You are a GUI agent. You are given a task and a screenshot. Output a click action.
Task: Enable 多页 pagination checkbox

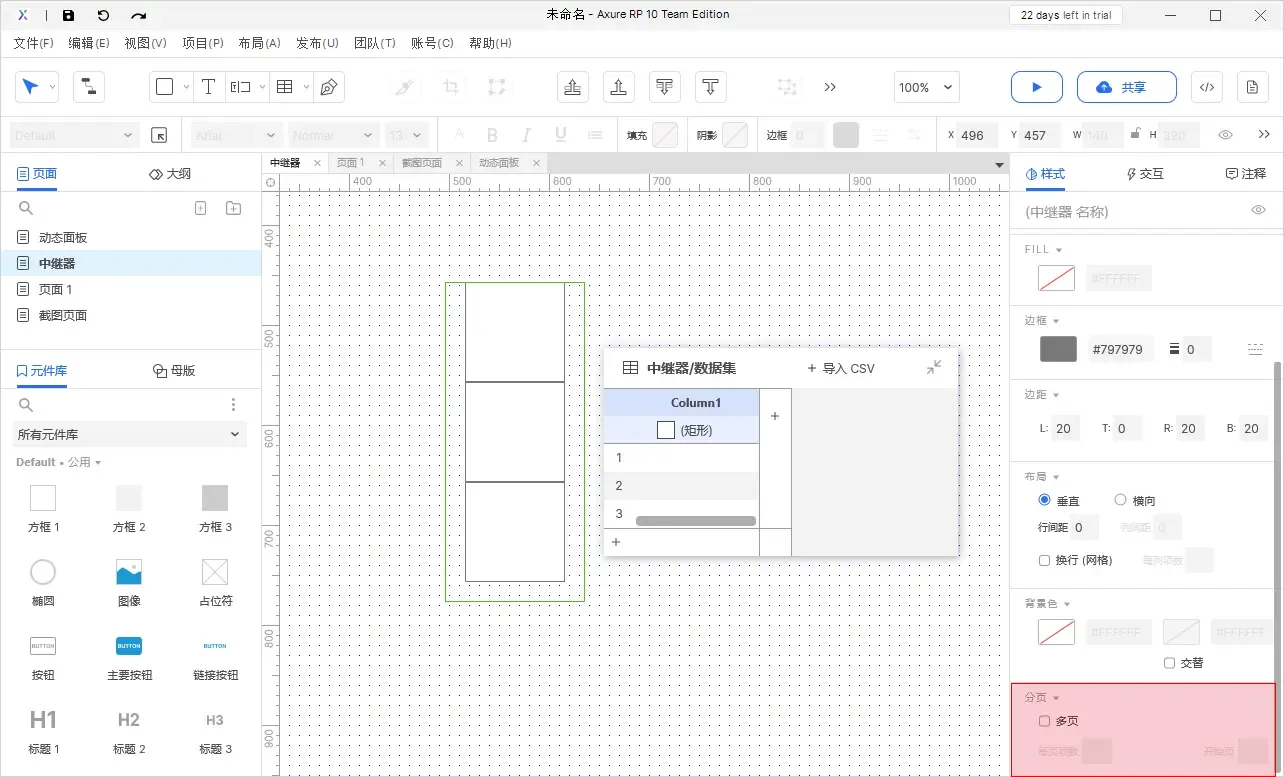(1044, 721)
